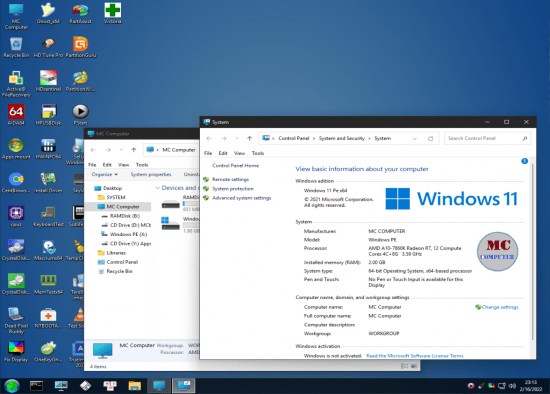Open File Explorer folder on taskbar
Screen dimensions: 550x394
click(x=134, y=386)
